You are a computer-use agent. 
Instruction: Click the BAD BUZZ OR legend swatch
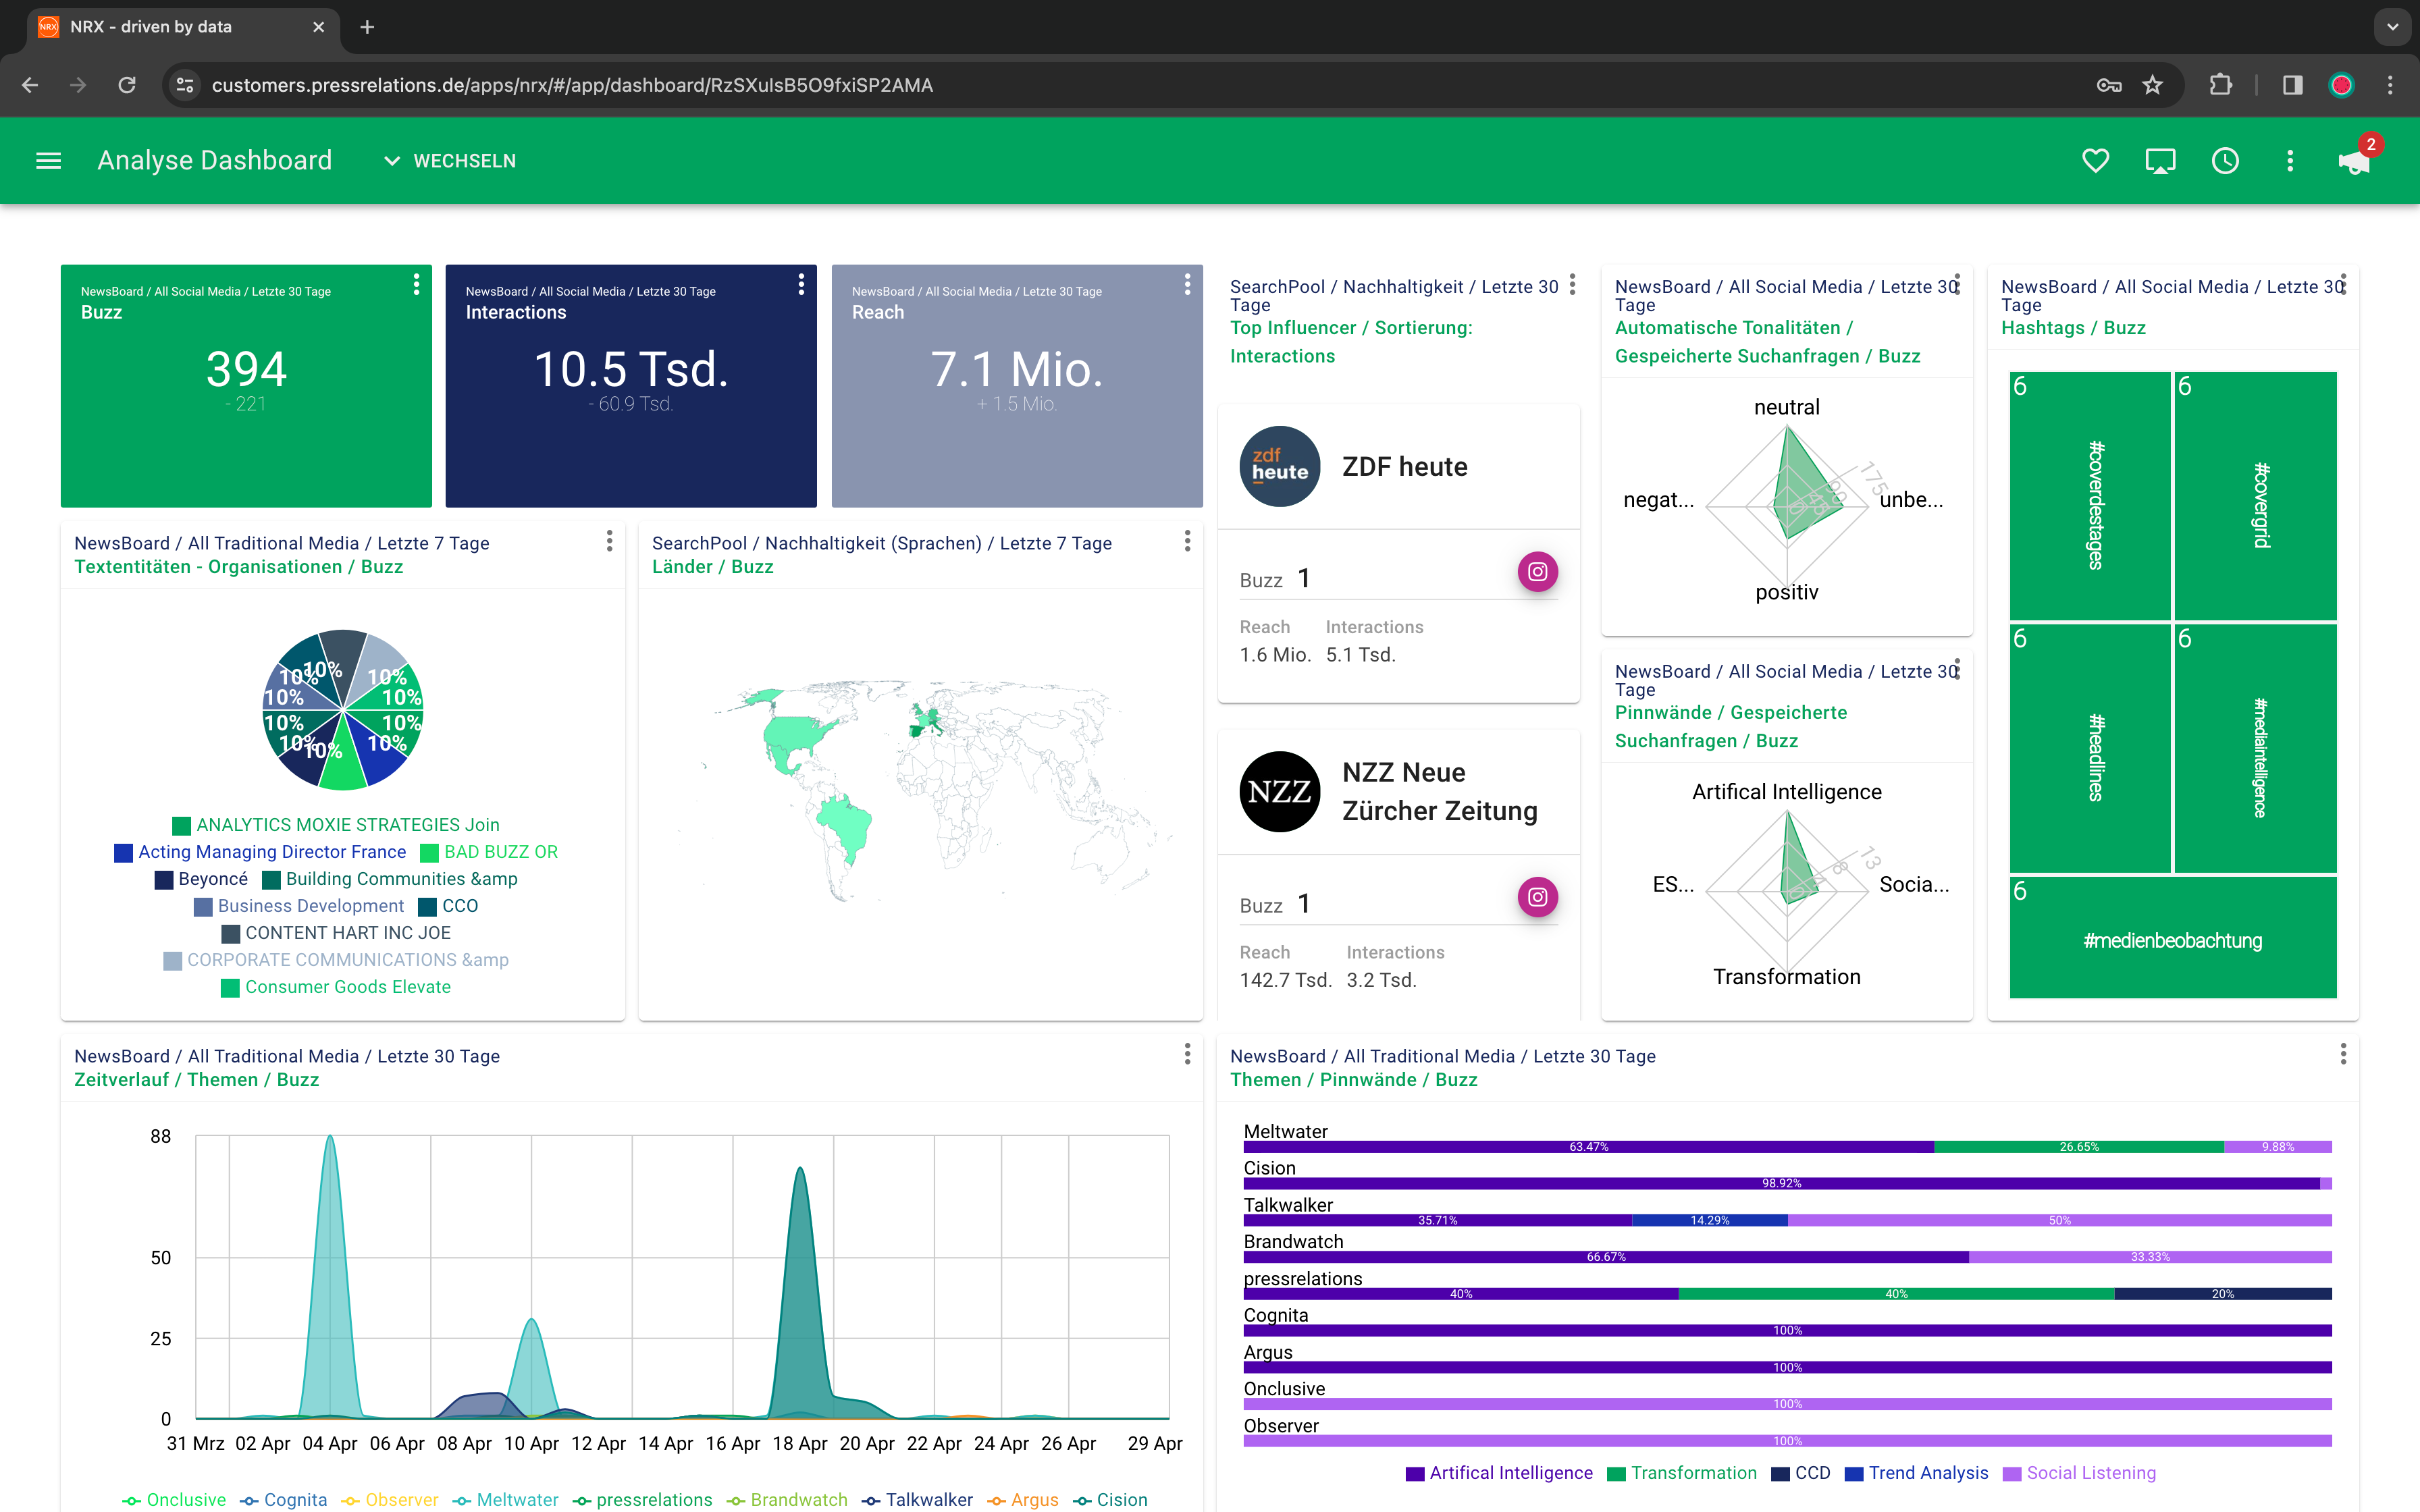click(430, 853)
